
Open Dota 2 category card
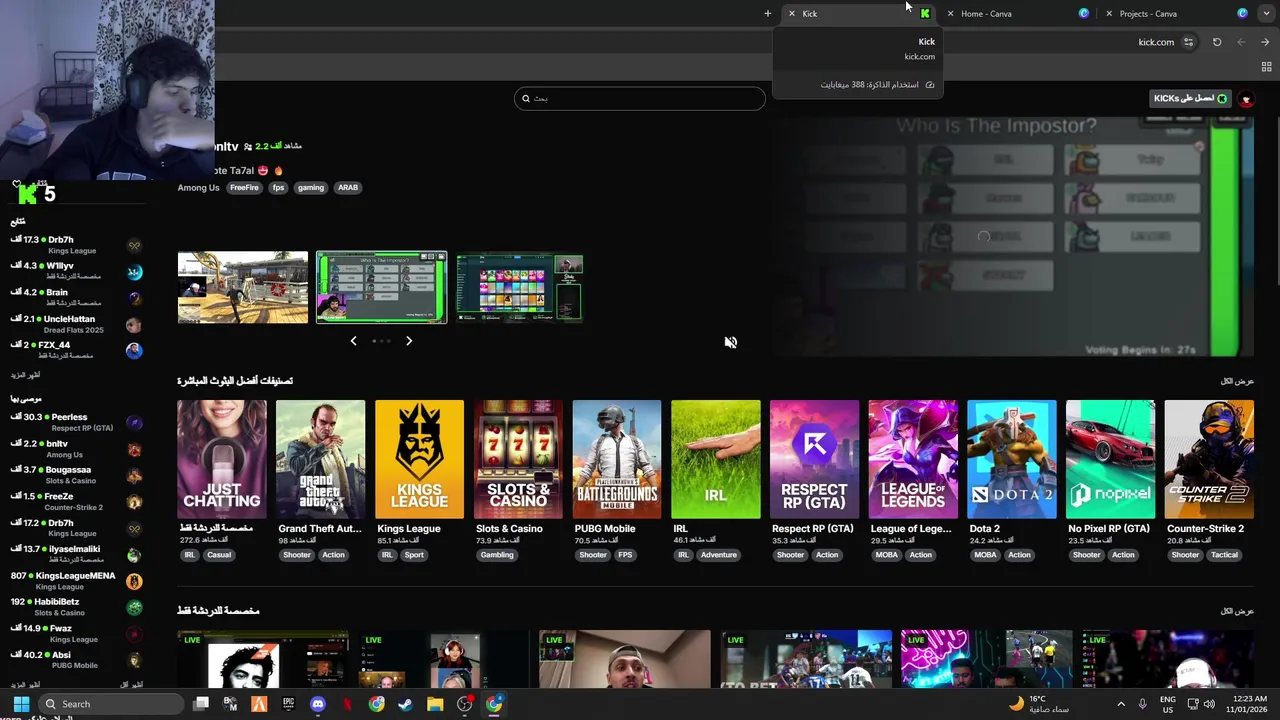[x=1012, y=459]
